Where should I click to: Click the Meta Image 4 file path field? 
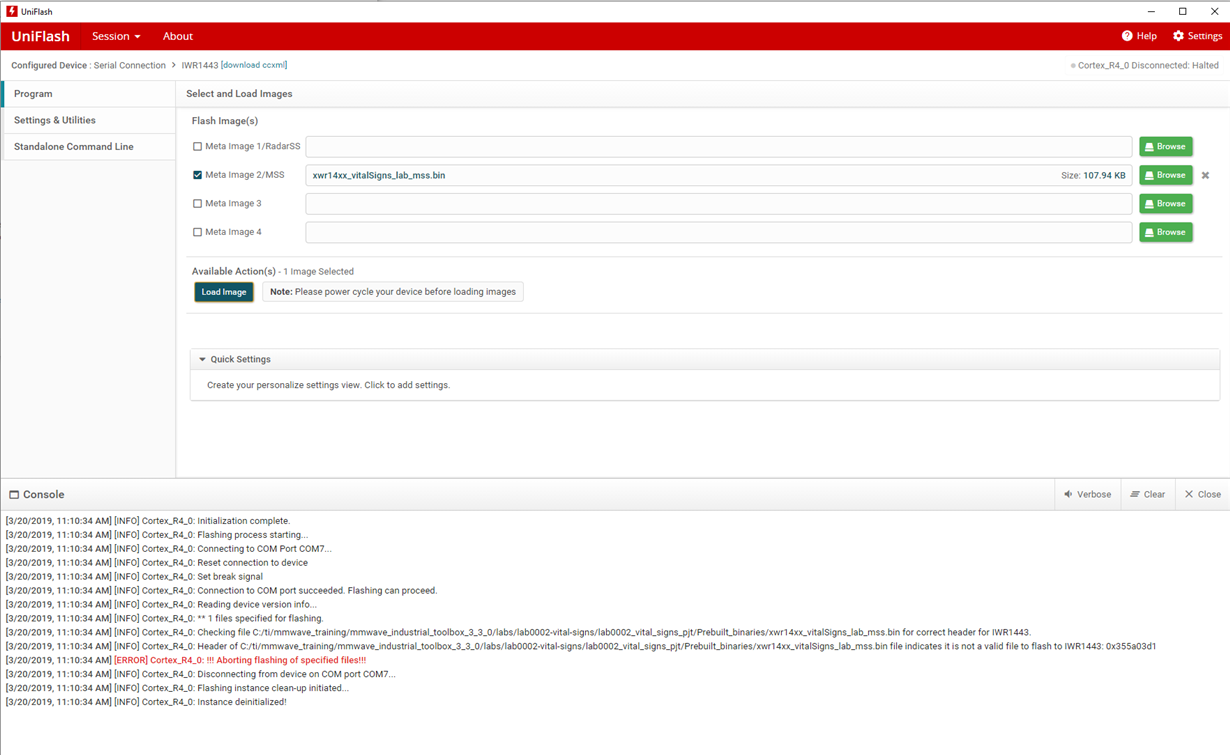(719, 232)
